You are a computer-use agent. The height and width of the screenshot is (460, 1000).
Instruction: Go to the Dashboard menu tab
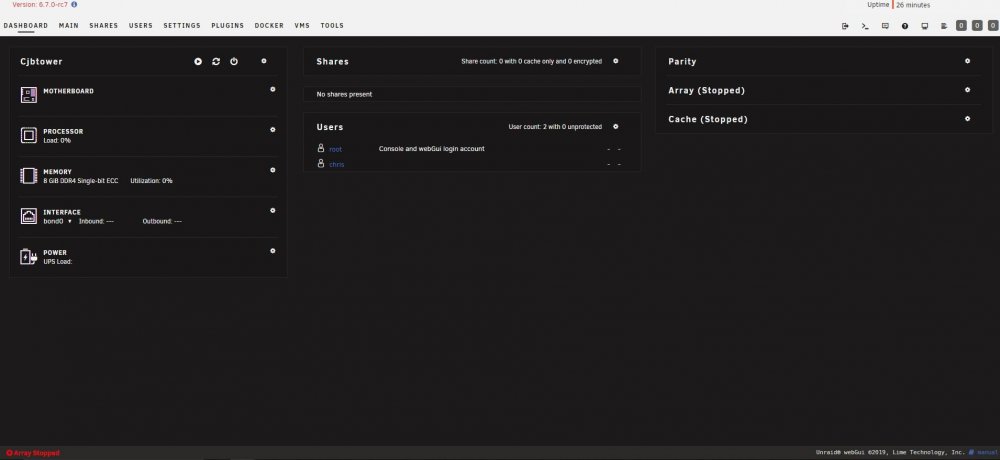tap(26, 26)
